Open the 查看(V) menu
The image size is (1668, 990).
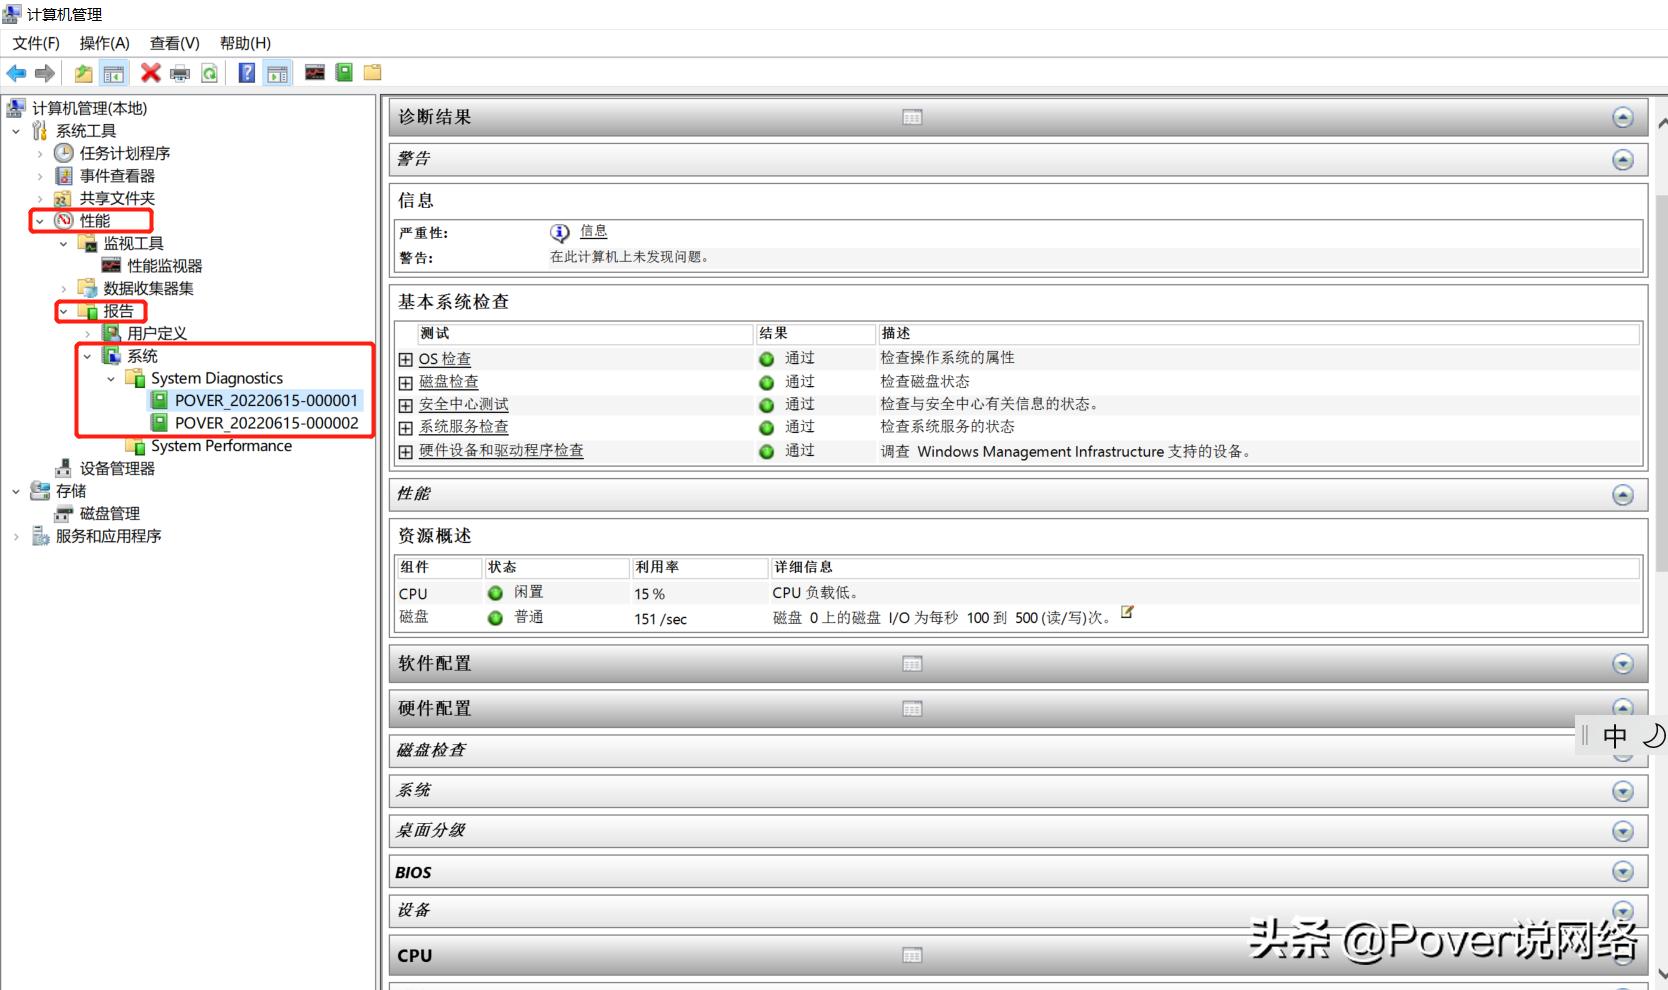tap(174, 43)
